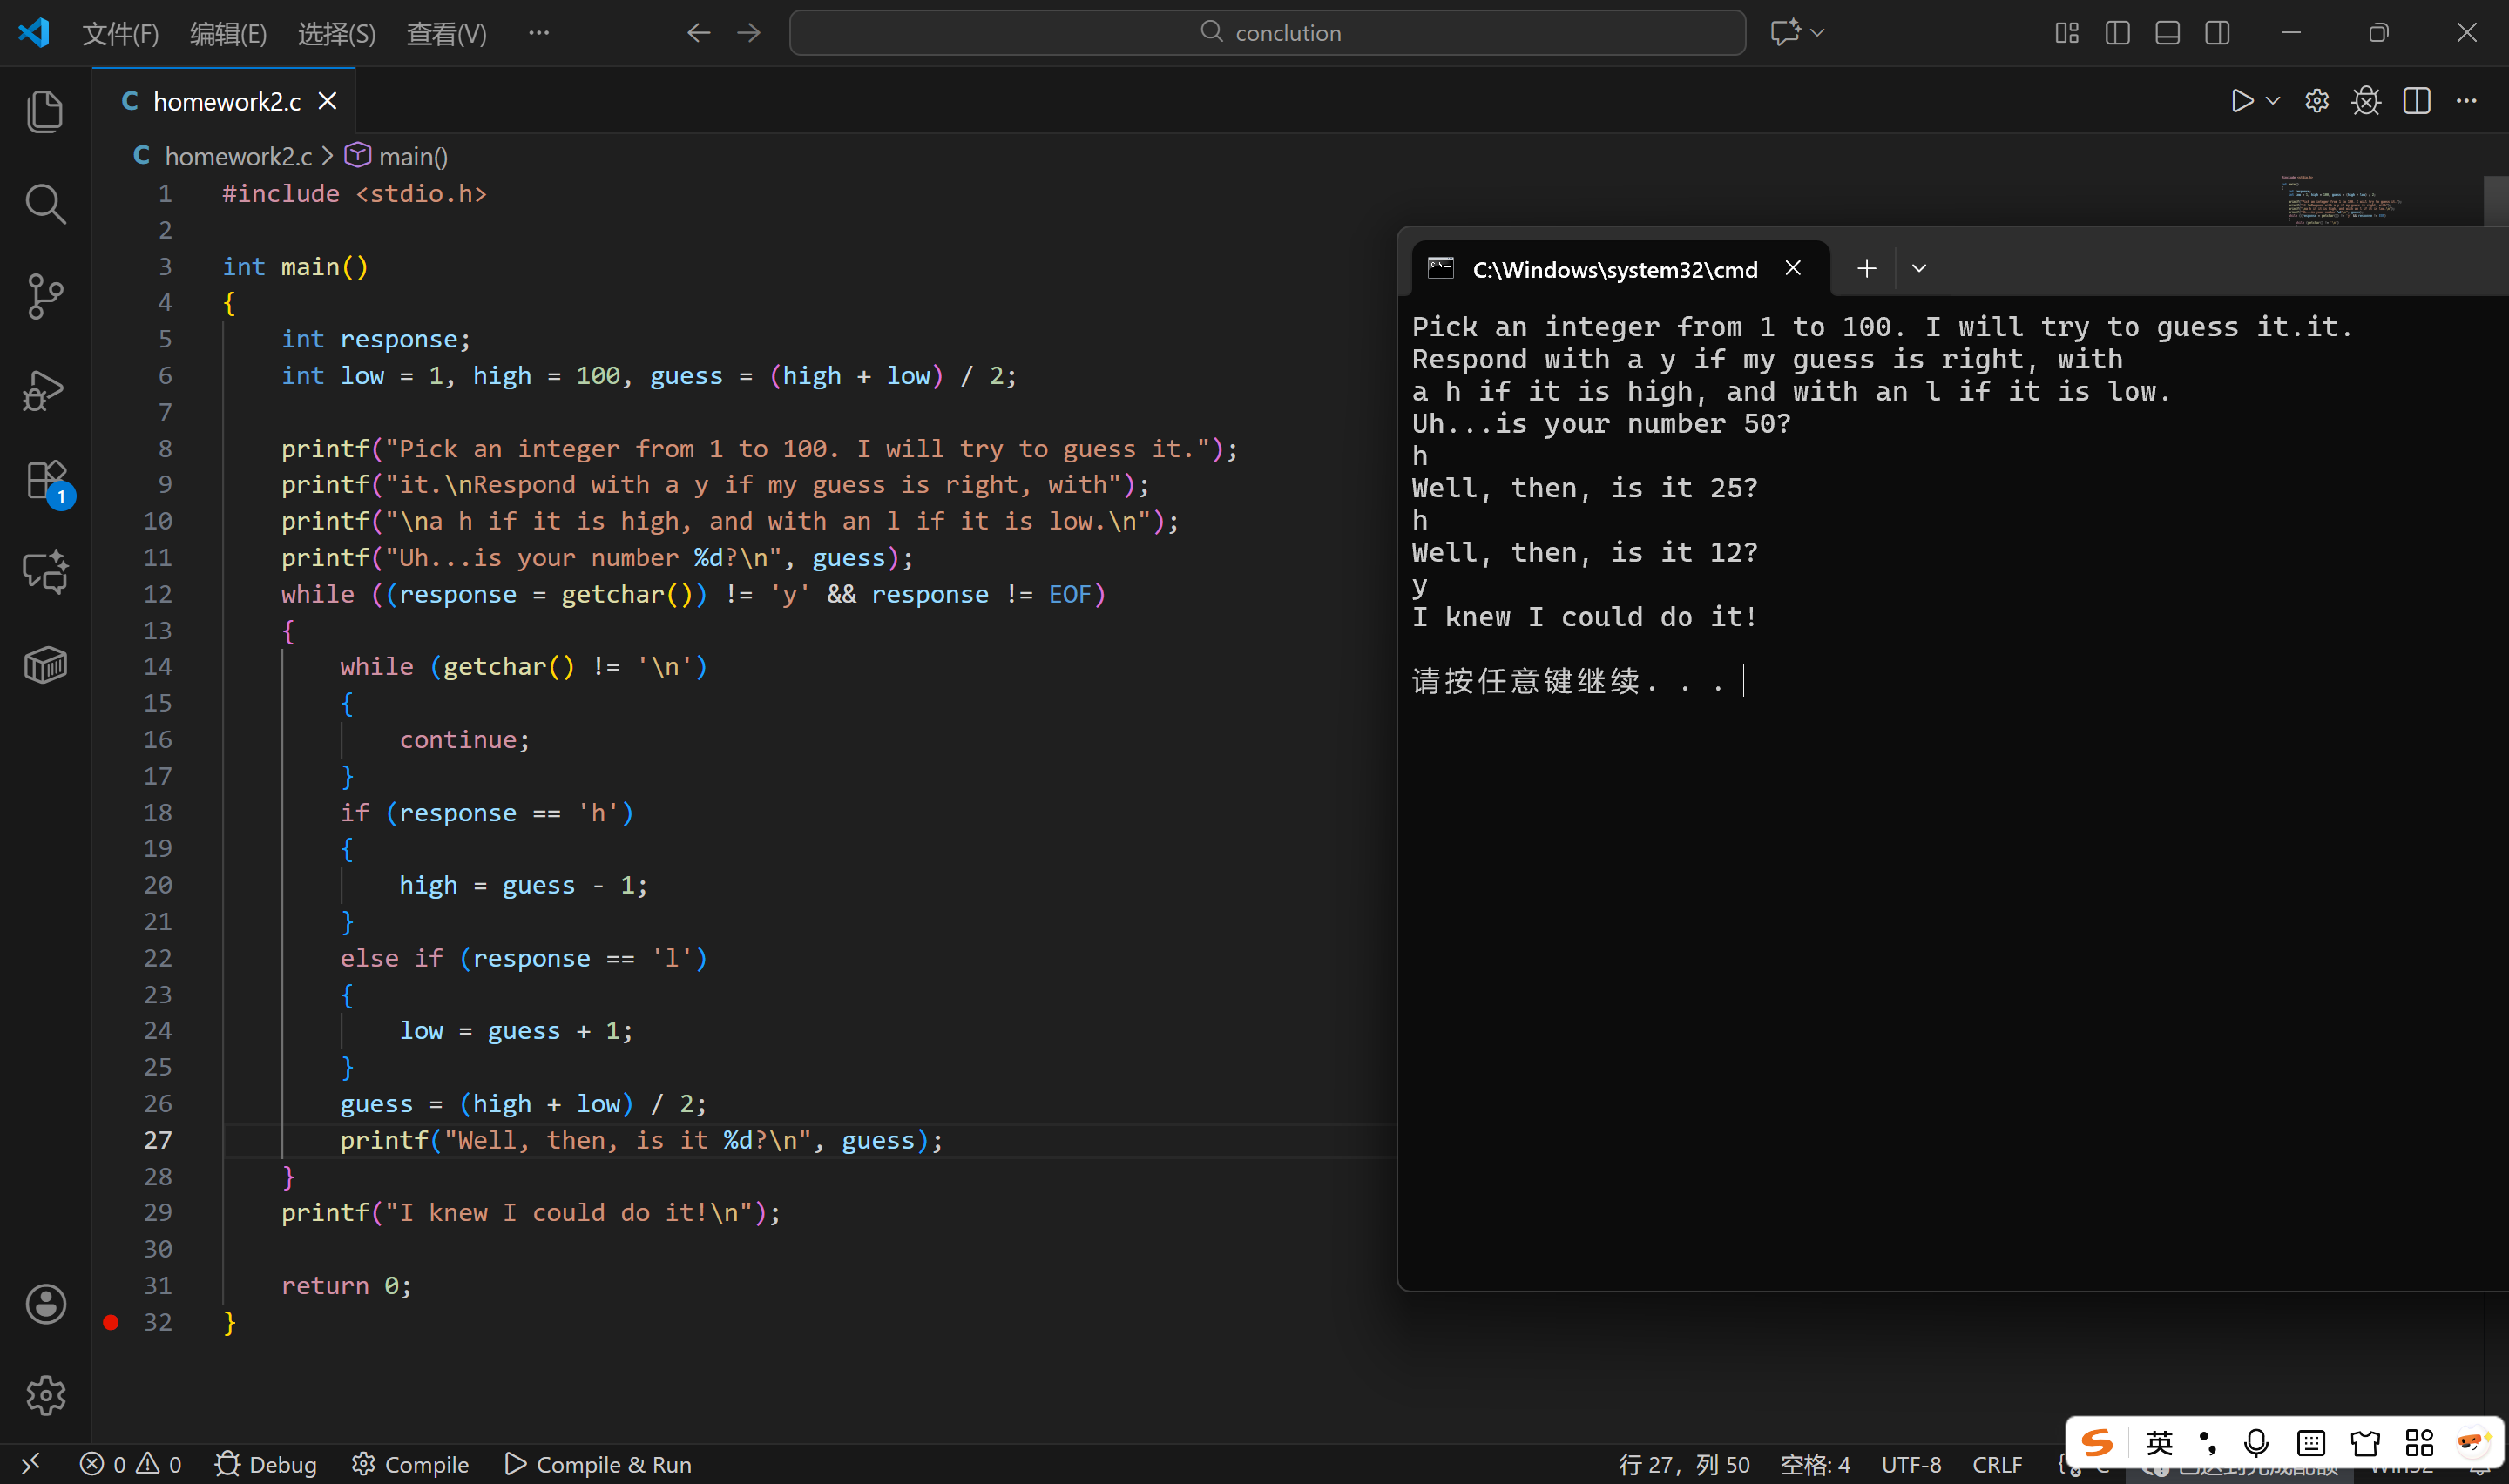The width and height of the screenshot is (2509, 1484).
Task: Toggle the primary side bar layout button
Action: (2116, 33)
